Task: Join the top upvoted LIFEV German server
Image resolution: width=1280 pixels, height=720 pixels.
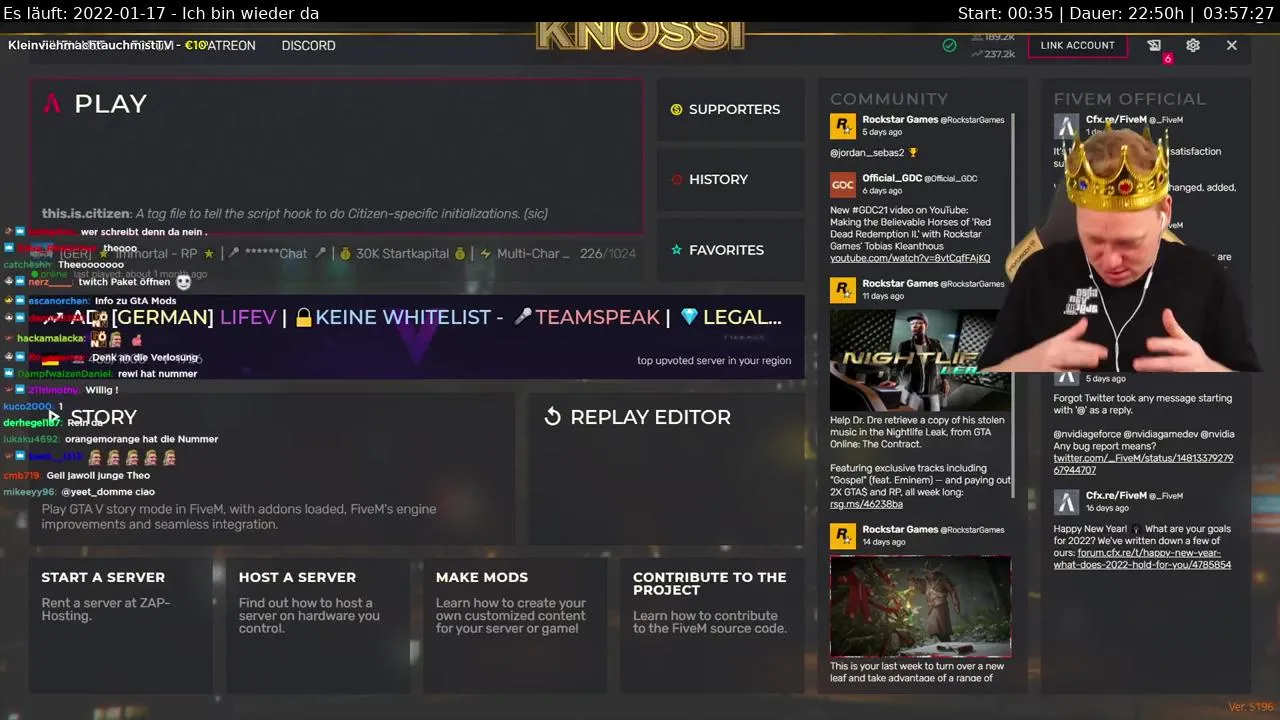Action: 417,336
